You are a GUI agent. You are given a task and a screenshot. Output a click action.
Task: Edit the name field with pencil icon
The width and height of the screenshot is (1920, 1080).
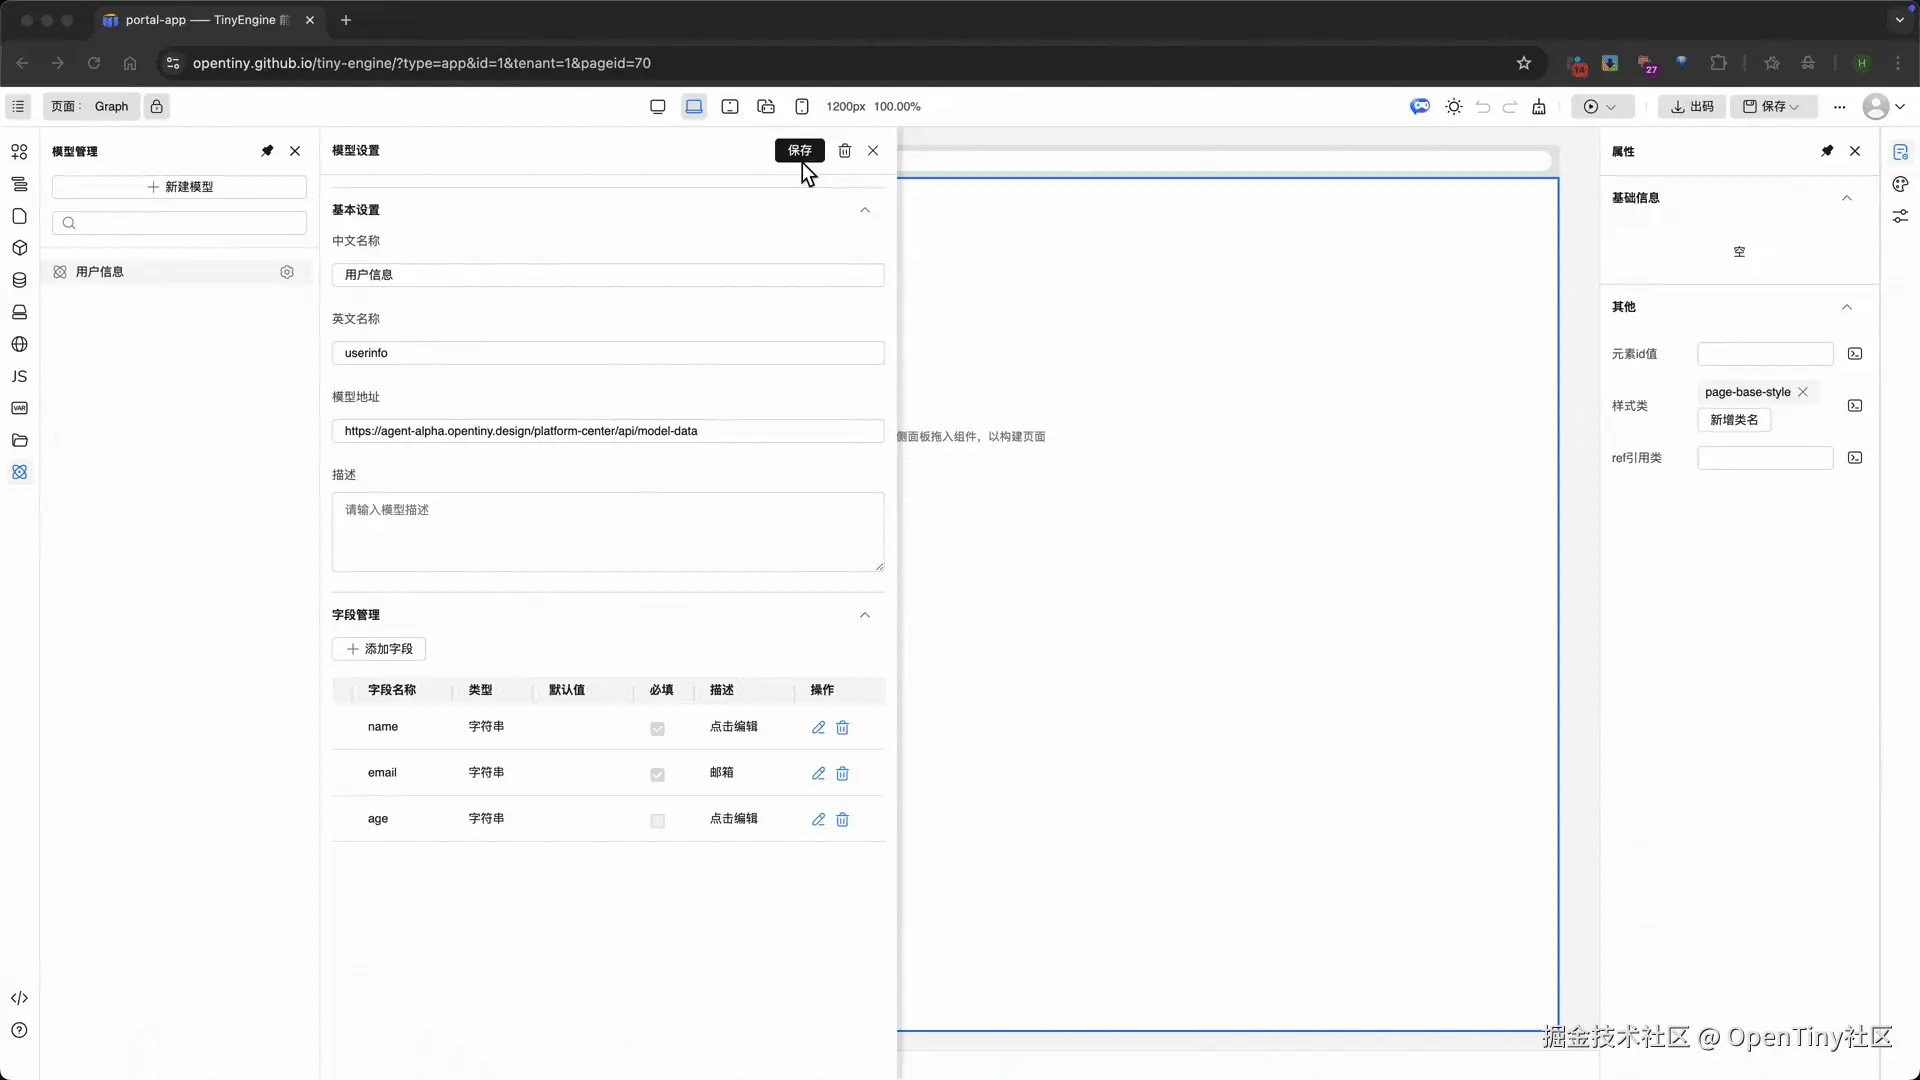point(818,727)
